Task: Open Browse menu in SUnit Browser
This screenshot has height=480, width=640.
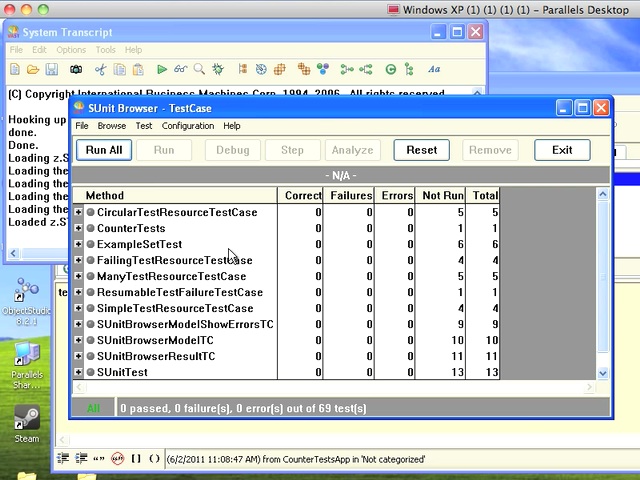Action: click(x=111, y=126)
